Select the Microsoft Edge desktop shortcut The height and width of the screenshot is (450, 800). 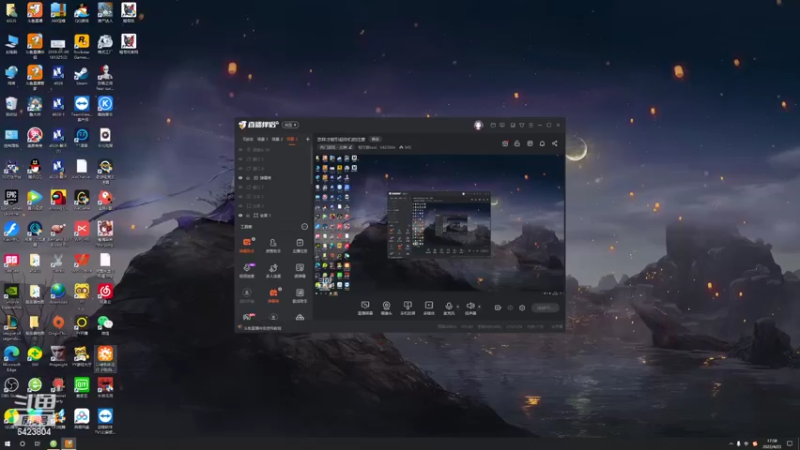(x=11, y=359)
